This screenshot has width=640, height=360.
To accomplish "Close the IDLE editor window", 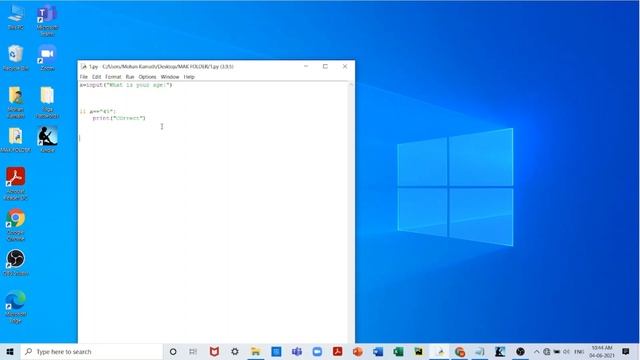I will (x=345, y=66).
